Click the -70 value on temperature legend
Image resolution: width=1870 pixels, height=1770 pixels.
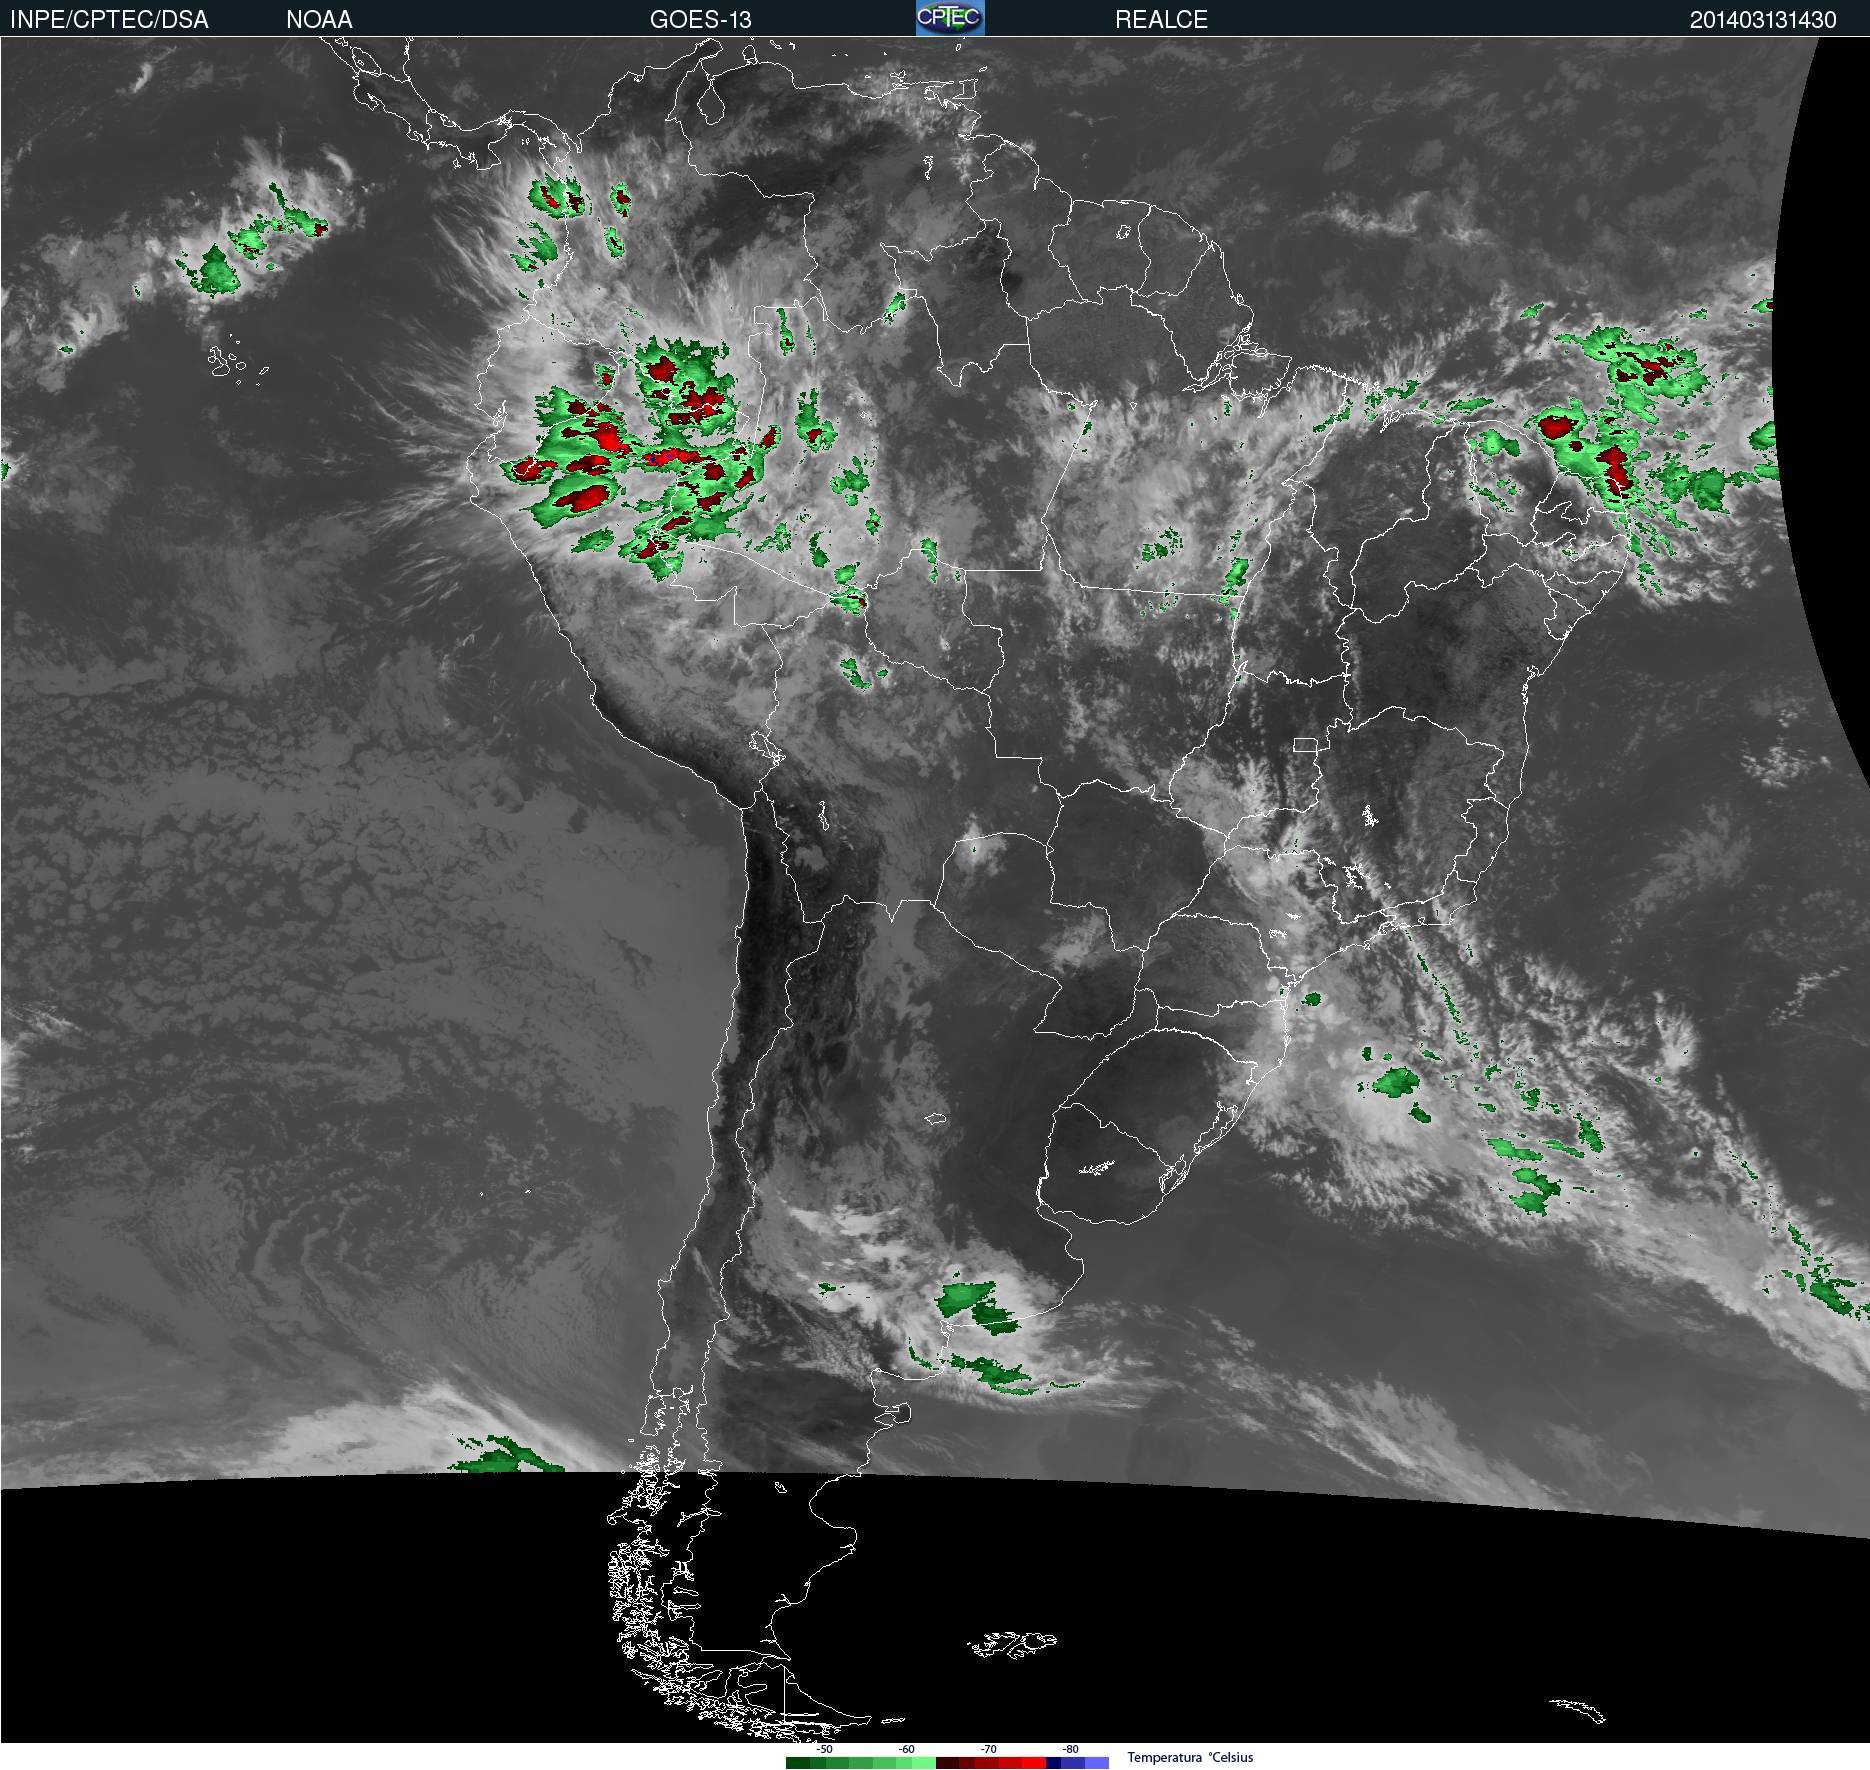tap(988, 1749)
